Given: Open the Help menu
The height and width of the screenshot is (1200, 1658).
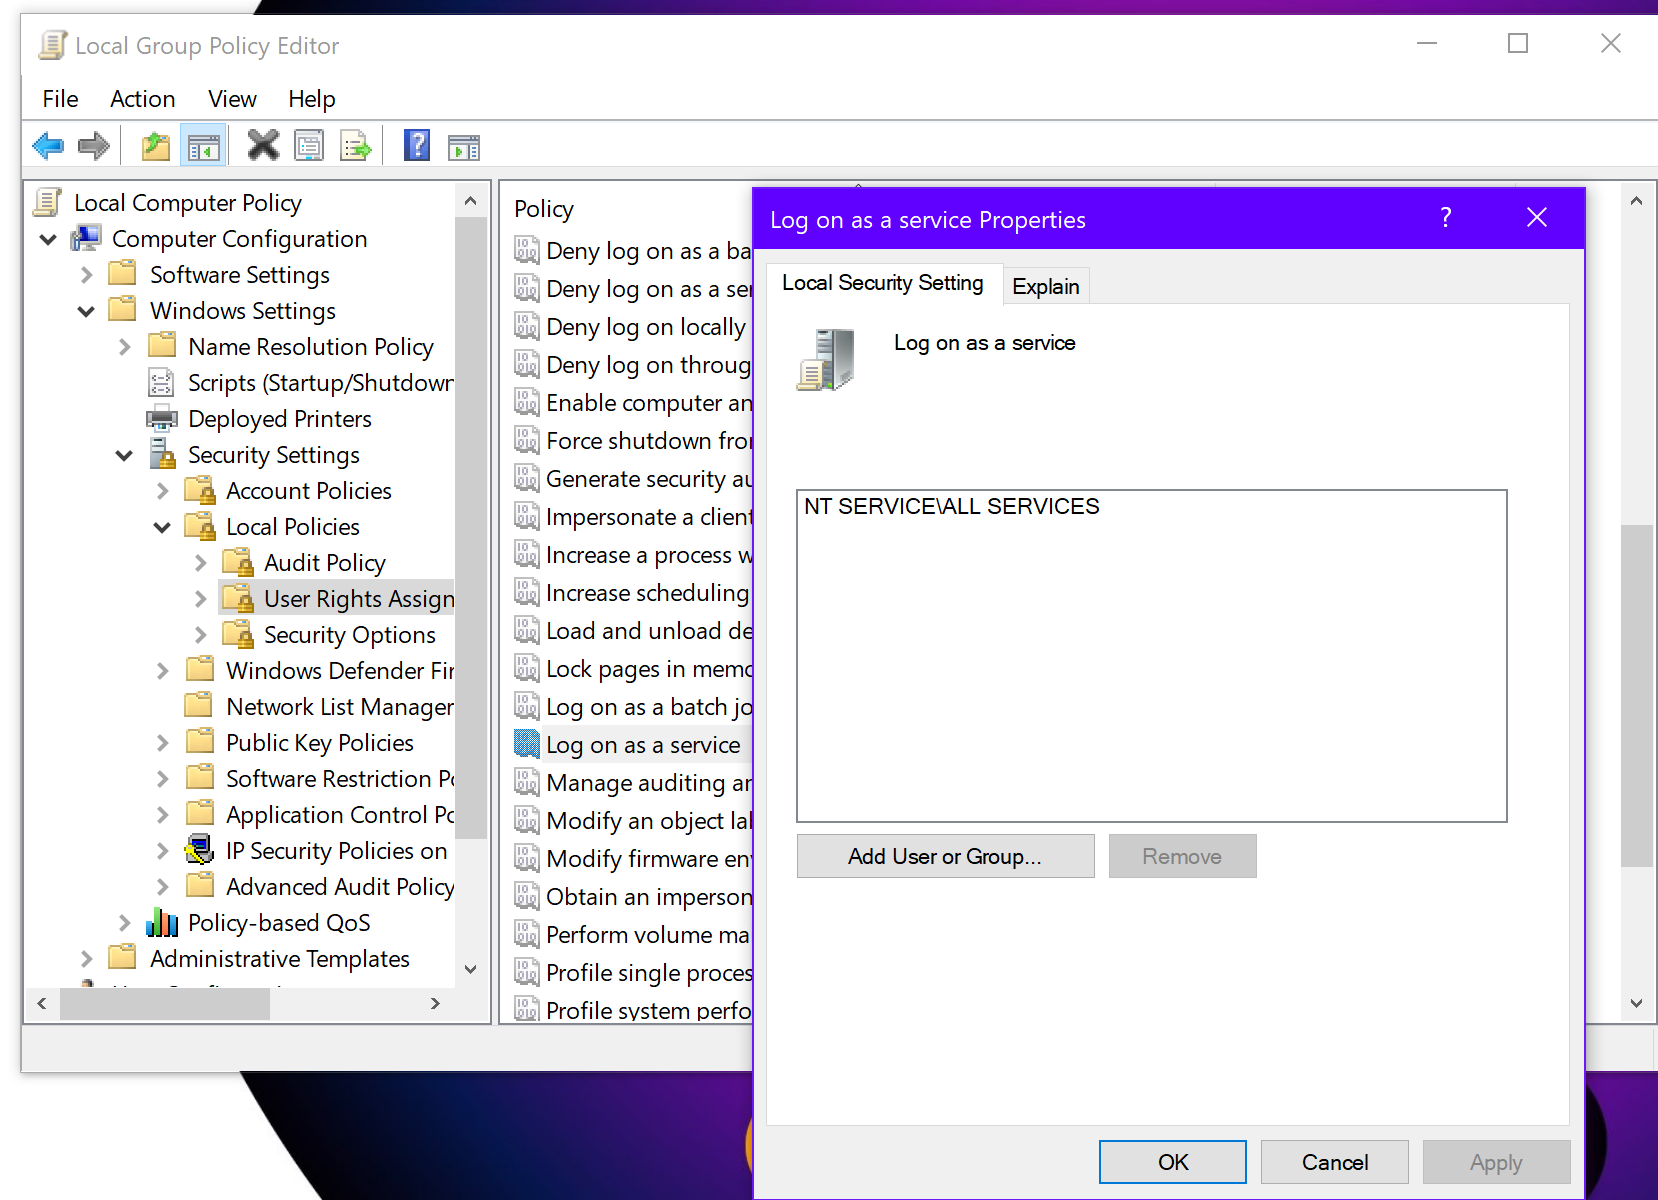Looking at the screenshot, I should 312,99.
